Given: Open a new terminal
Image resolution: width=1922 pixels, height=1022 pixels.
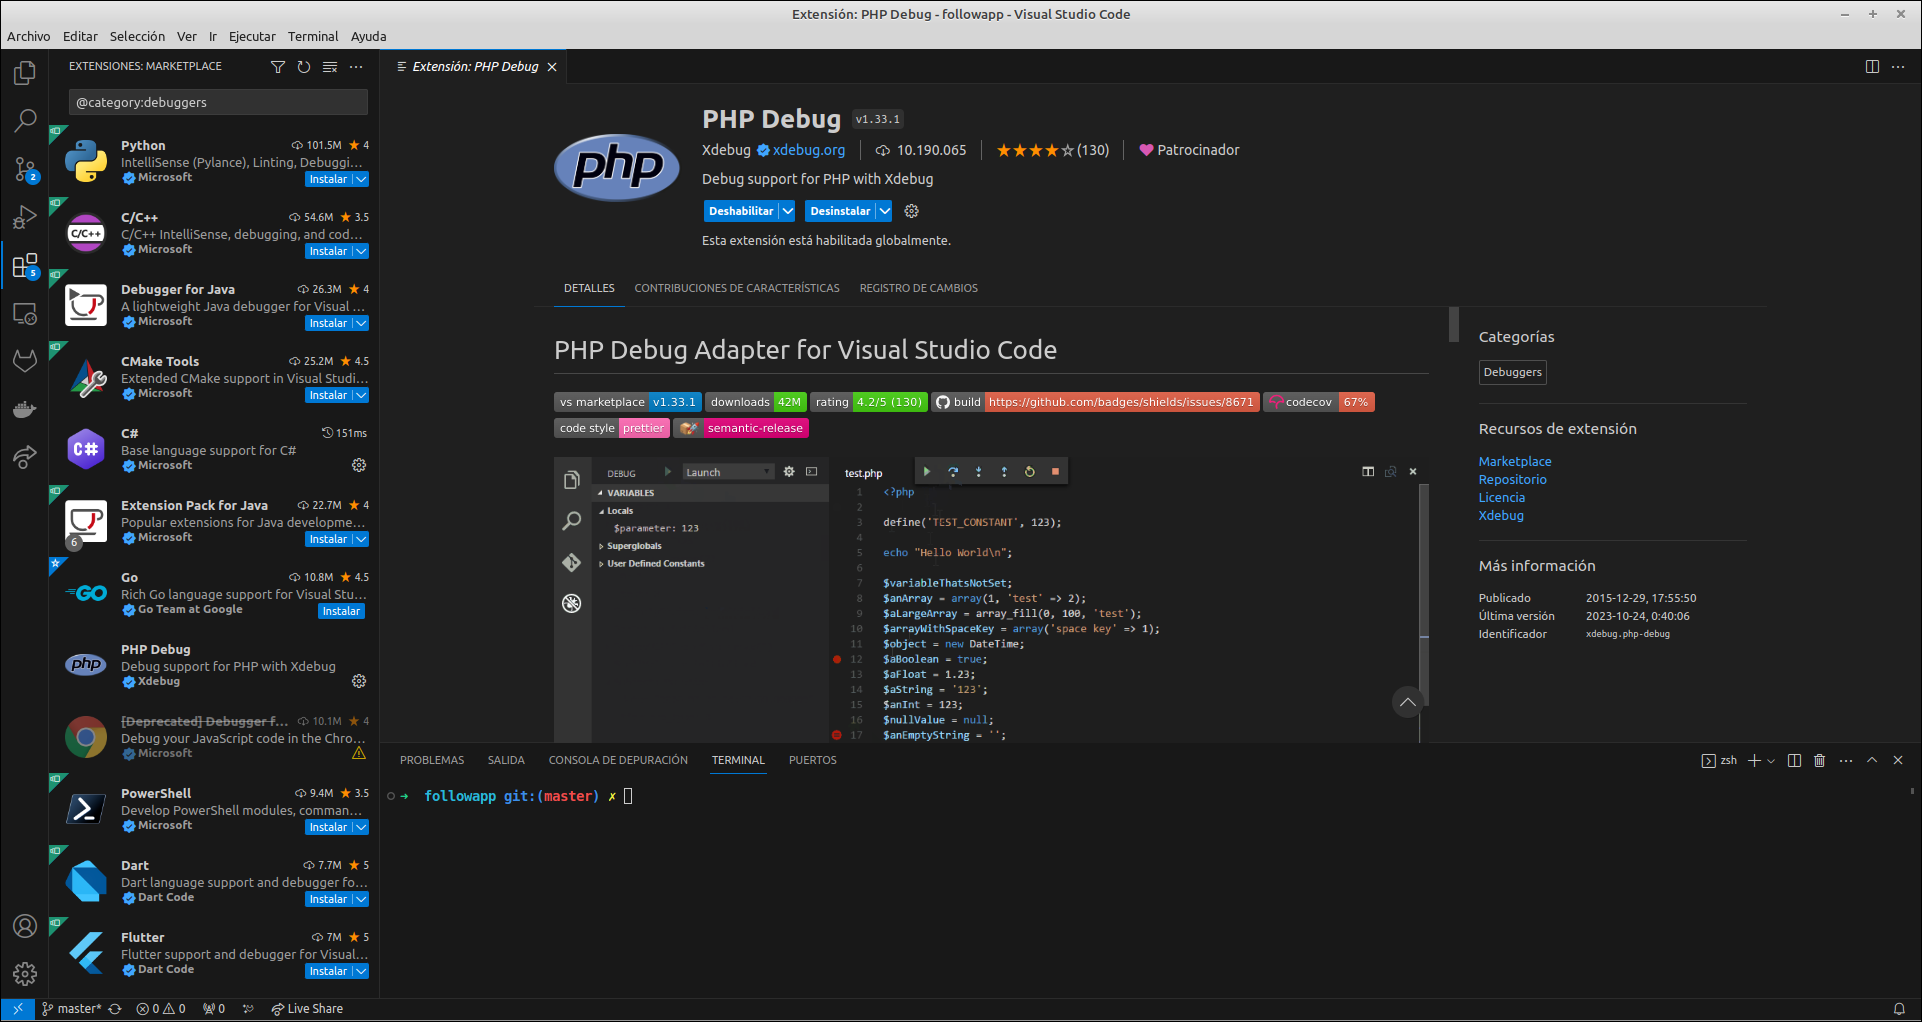Looking at the screenshot, I should coord(1753,760).
